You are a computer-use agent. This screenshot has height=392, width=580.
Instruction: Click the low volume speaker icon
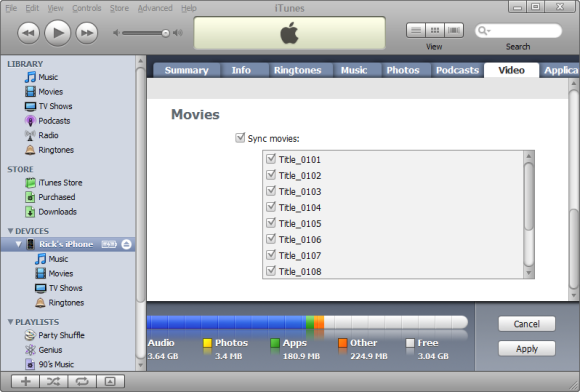tap(116, 33)
